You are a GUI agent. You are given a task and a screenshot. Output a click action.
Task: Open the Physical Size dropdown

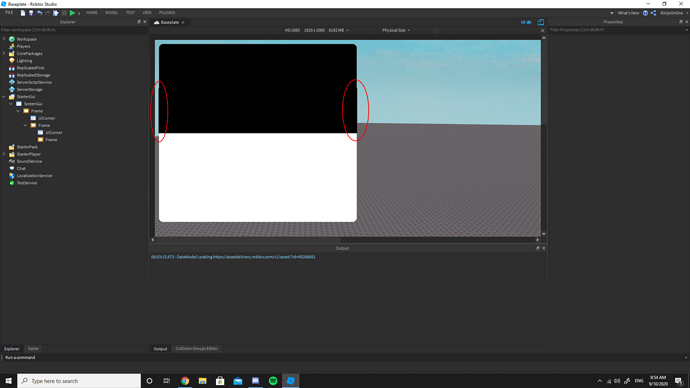pyautogui.click(x=396, y=30)
